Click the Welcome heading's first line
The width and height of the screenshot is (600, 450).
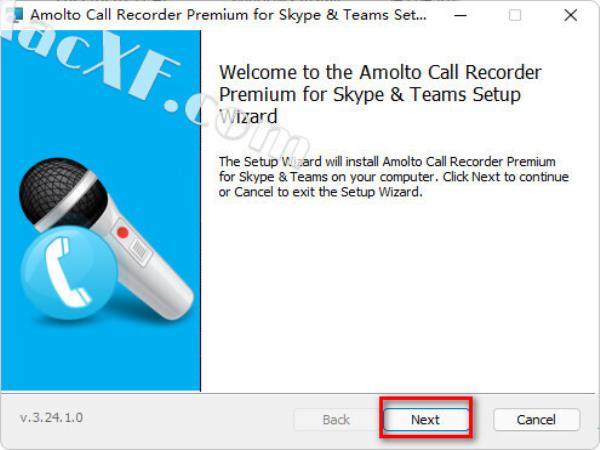(380, 73)
